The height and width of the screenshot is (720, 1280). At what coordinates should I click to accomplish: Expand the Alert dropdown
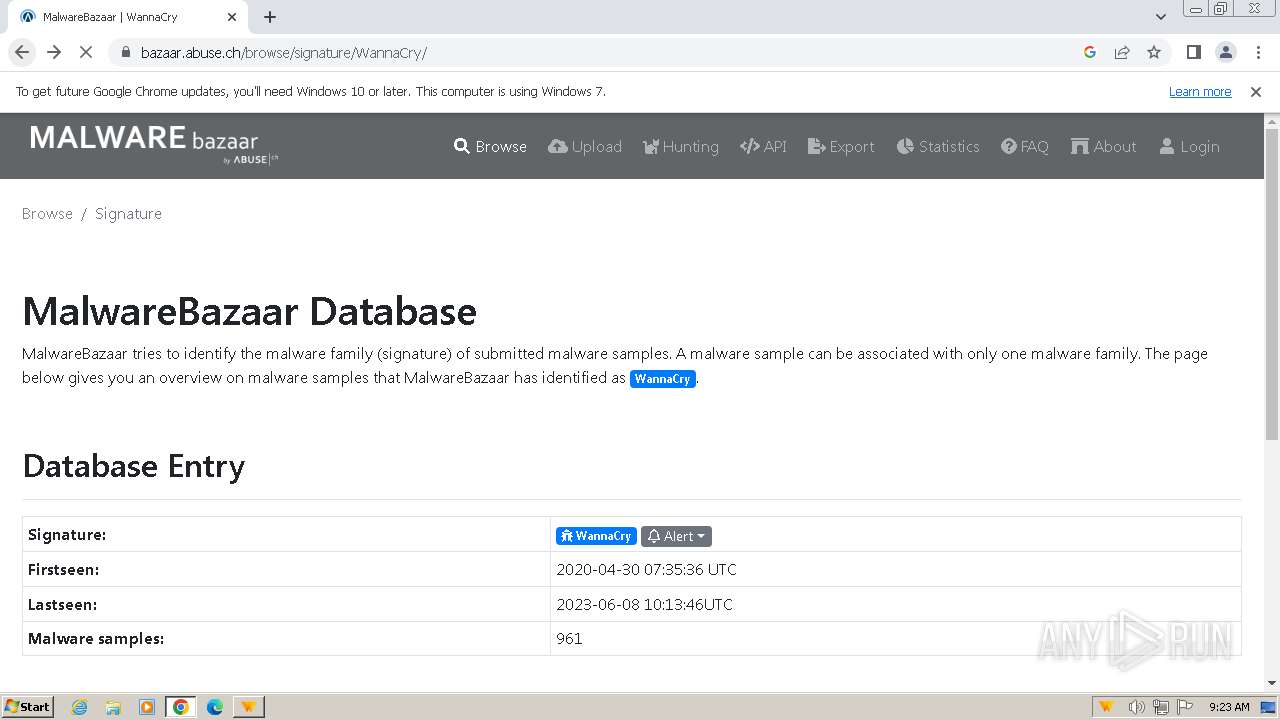click(x=676, y=536)
